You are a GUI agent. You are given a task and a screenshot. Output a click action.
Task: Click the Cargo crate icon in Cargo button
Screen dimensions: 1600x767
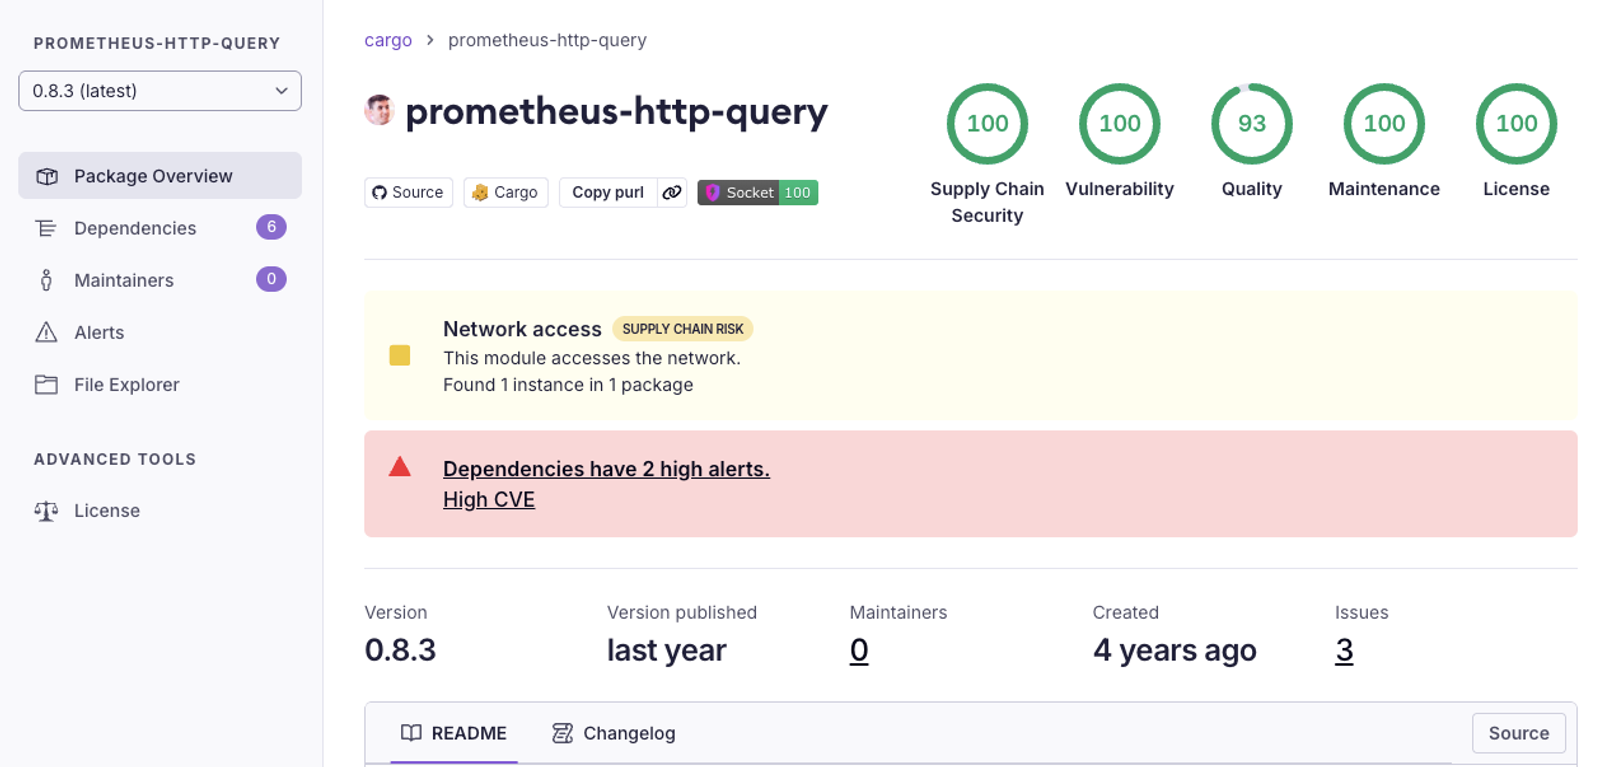(480, 192)
